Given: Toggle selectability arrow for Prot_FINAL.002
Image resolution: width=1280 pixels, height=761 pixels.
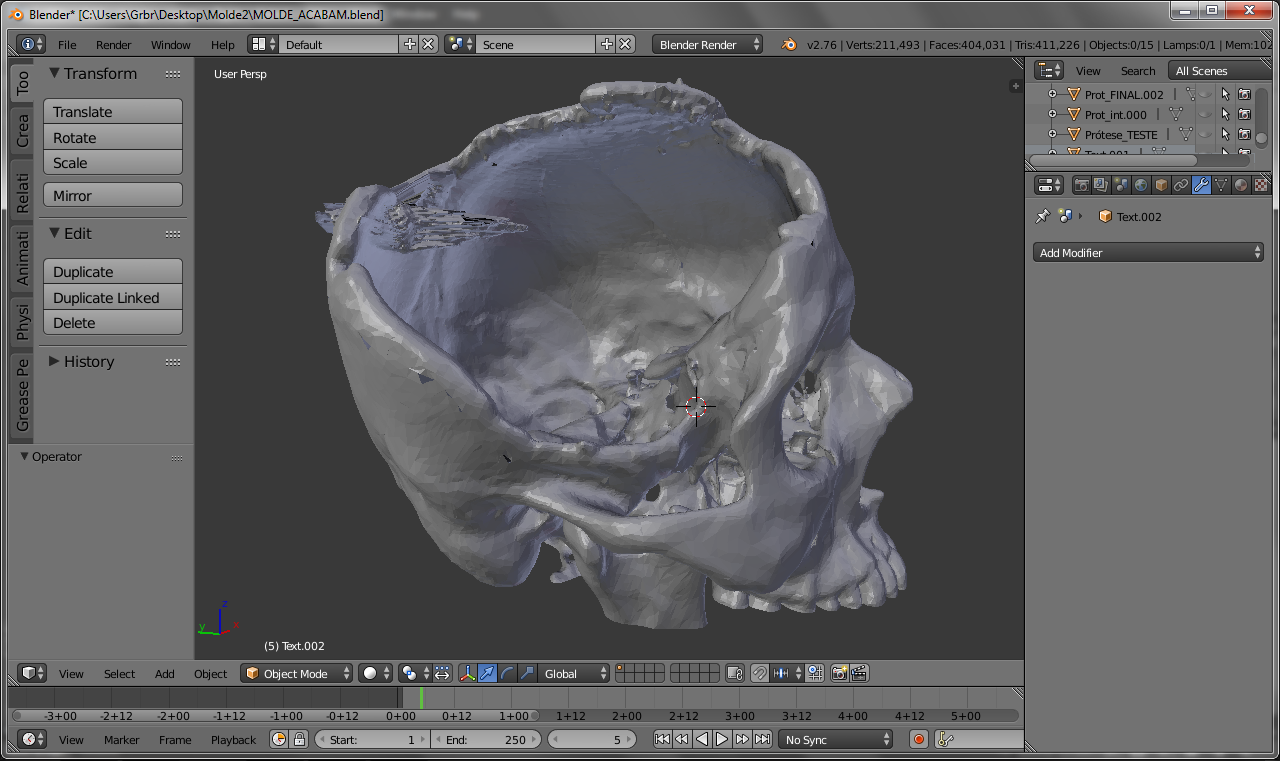Looking at the screenshot, I should tap(1225, 95).
